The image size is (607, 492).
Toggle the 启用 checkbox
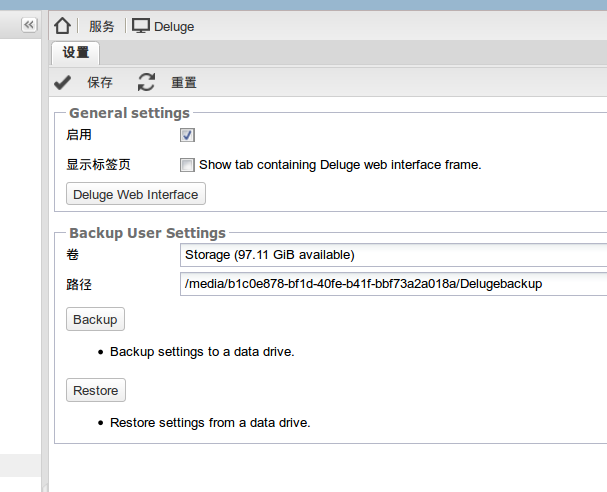[187, 135]
